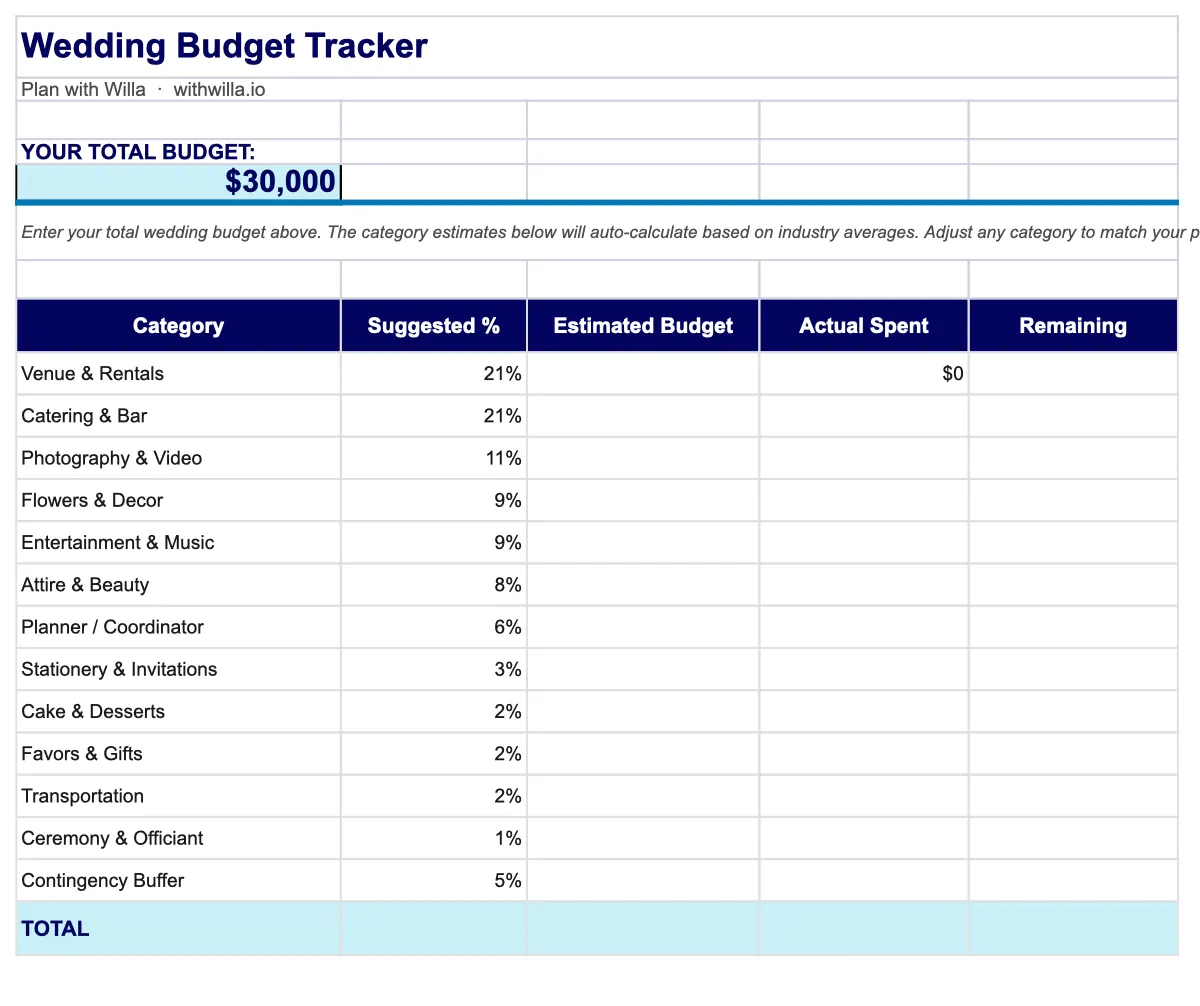Select the Category column header
This screenshot has width=1200, height=1006.
tap(178, 326)
